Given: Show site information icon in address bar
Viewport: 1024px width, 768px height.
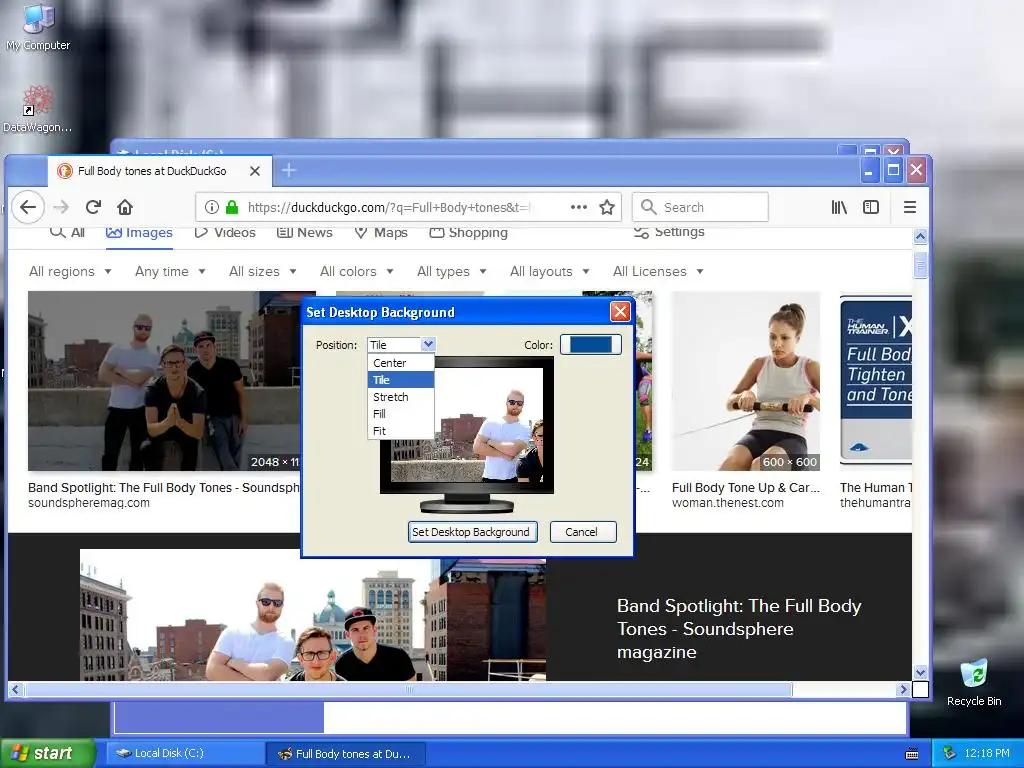Looking at the screenshot, I should 212,208.
